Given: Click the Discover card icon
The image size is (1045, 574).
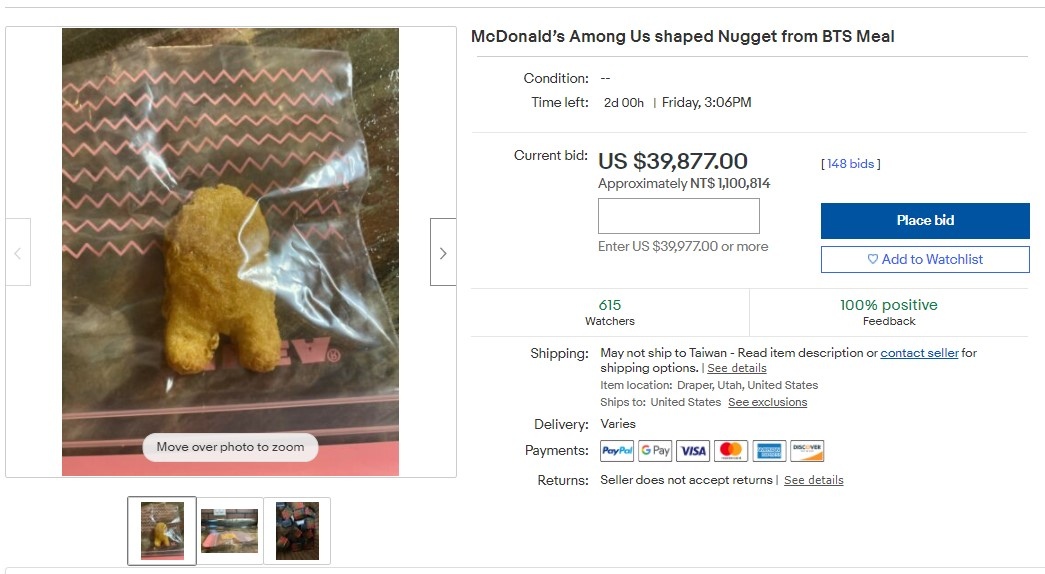Looking at the screenshot, I should (807, 451).
